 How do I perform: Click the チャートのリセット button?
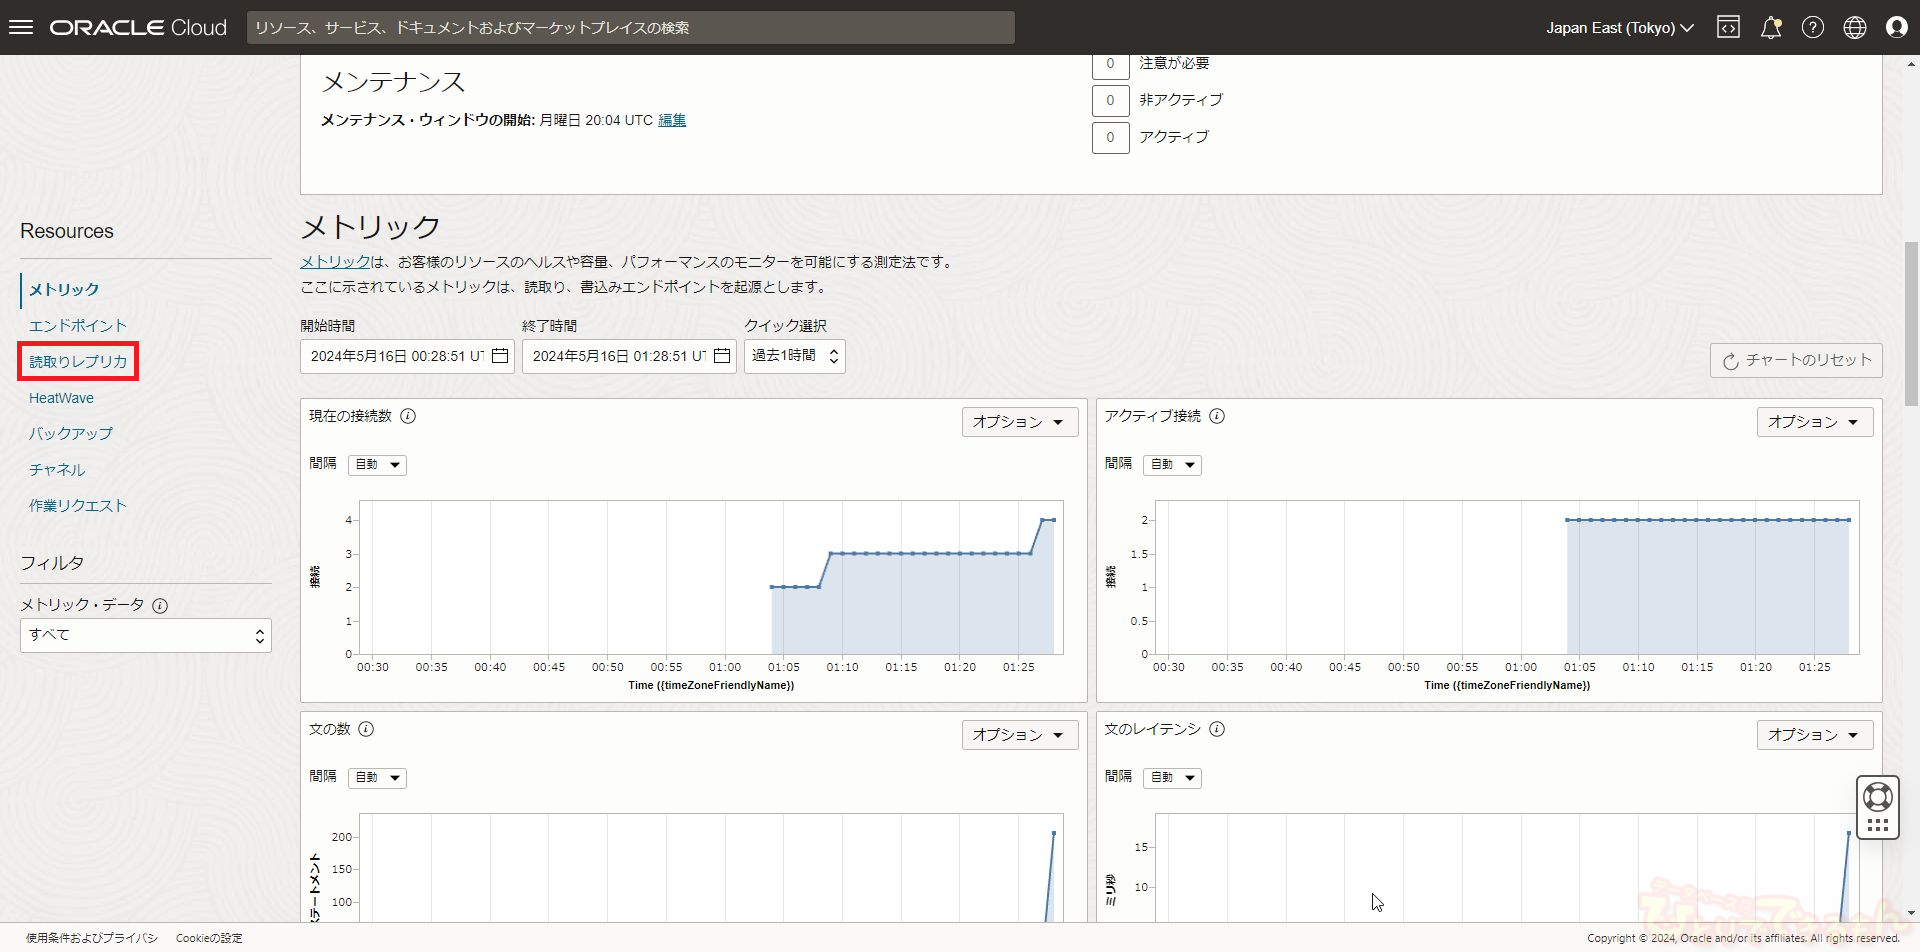(1796, 360)
